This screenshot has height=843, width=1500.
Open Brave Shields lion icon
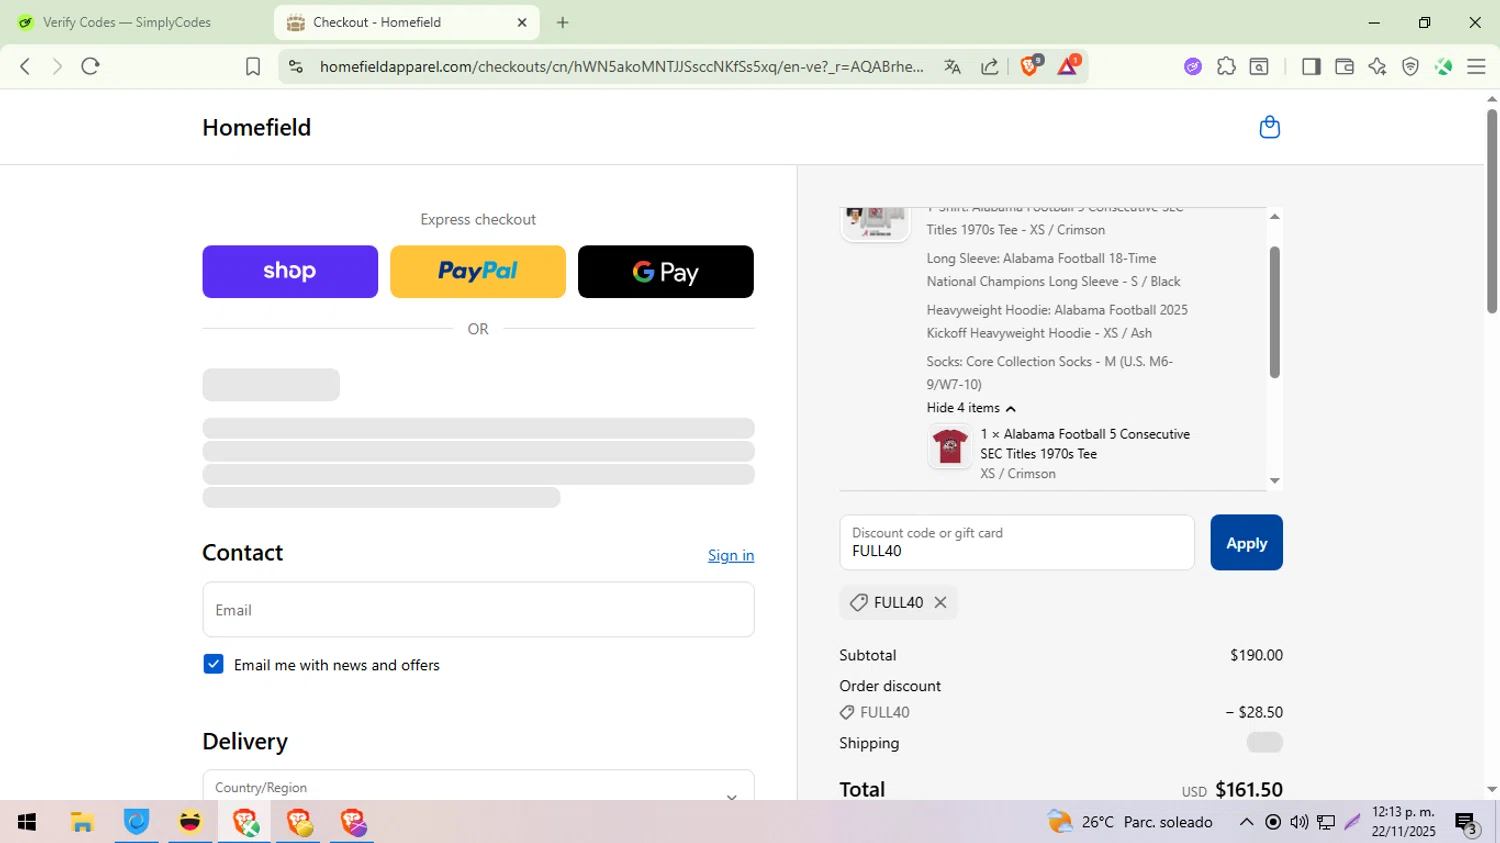tap(1030, 65)
